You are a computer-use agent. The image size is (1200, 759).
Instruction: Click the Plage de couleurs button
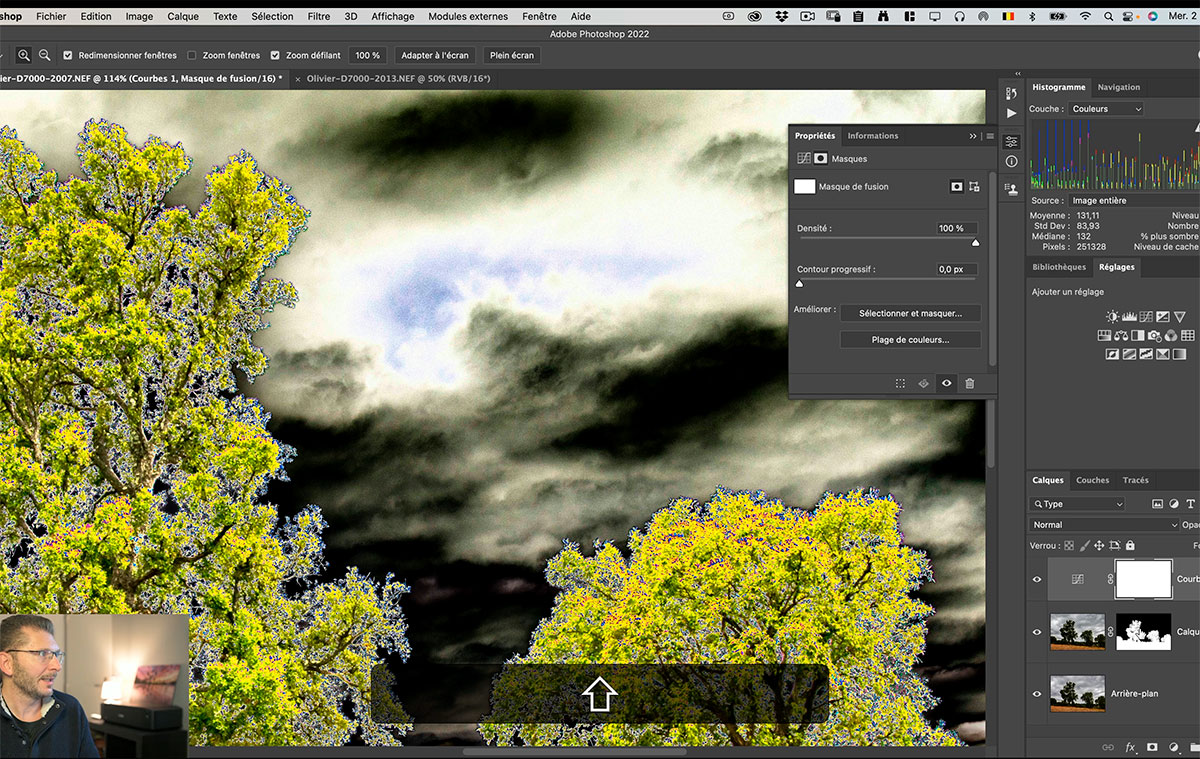coord(910,340)
